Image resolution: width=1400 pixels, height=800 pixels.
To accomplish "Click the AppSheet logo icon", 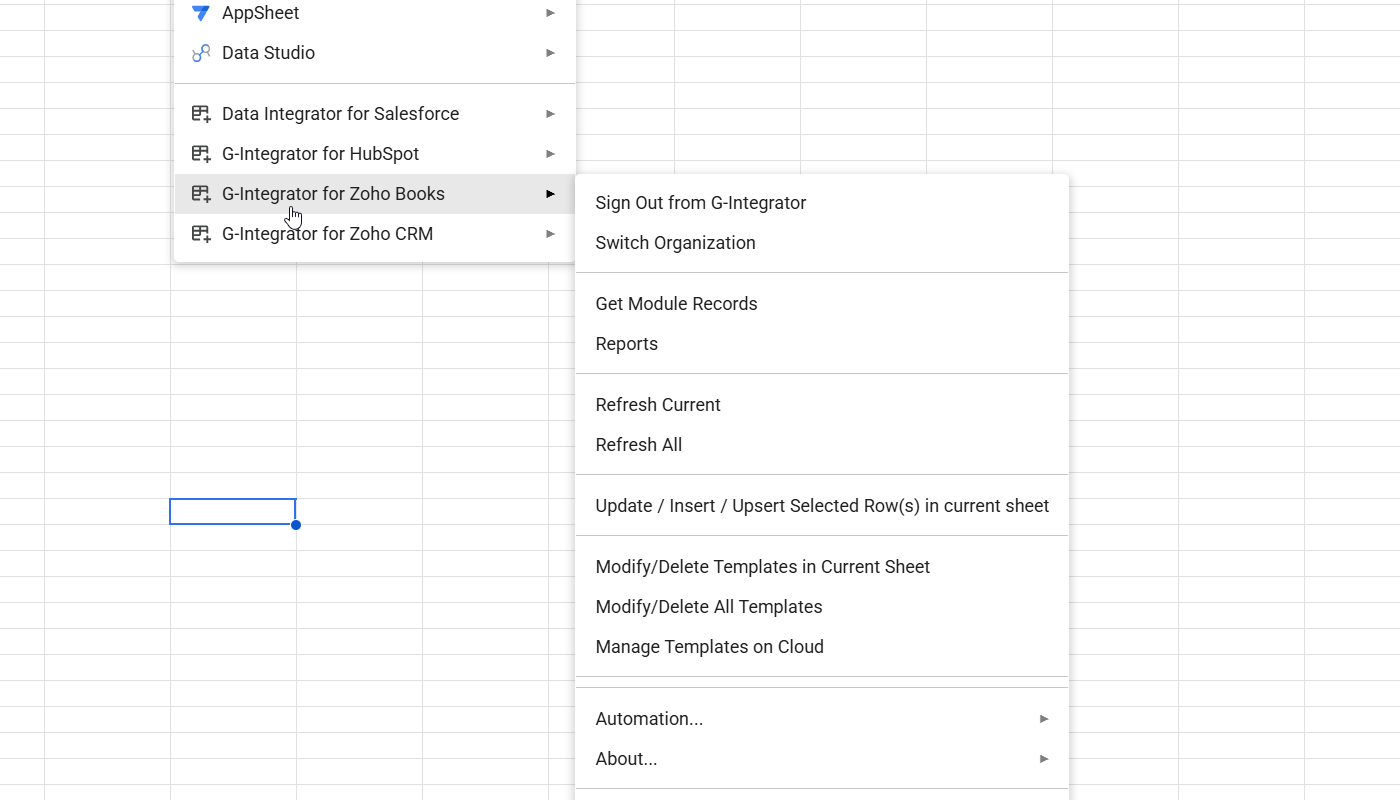I will 201,13.
